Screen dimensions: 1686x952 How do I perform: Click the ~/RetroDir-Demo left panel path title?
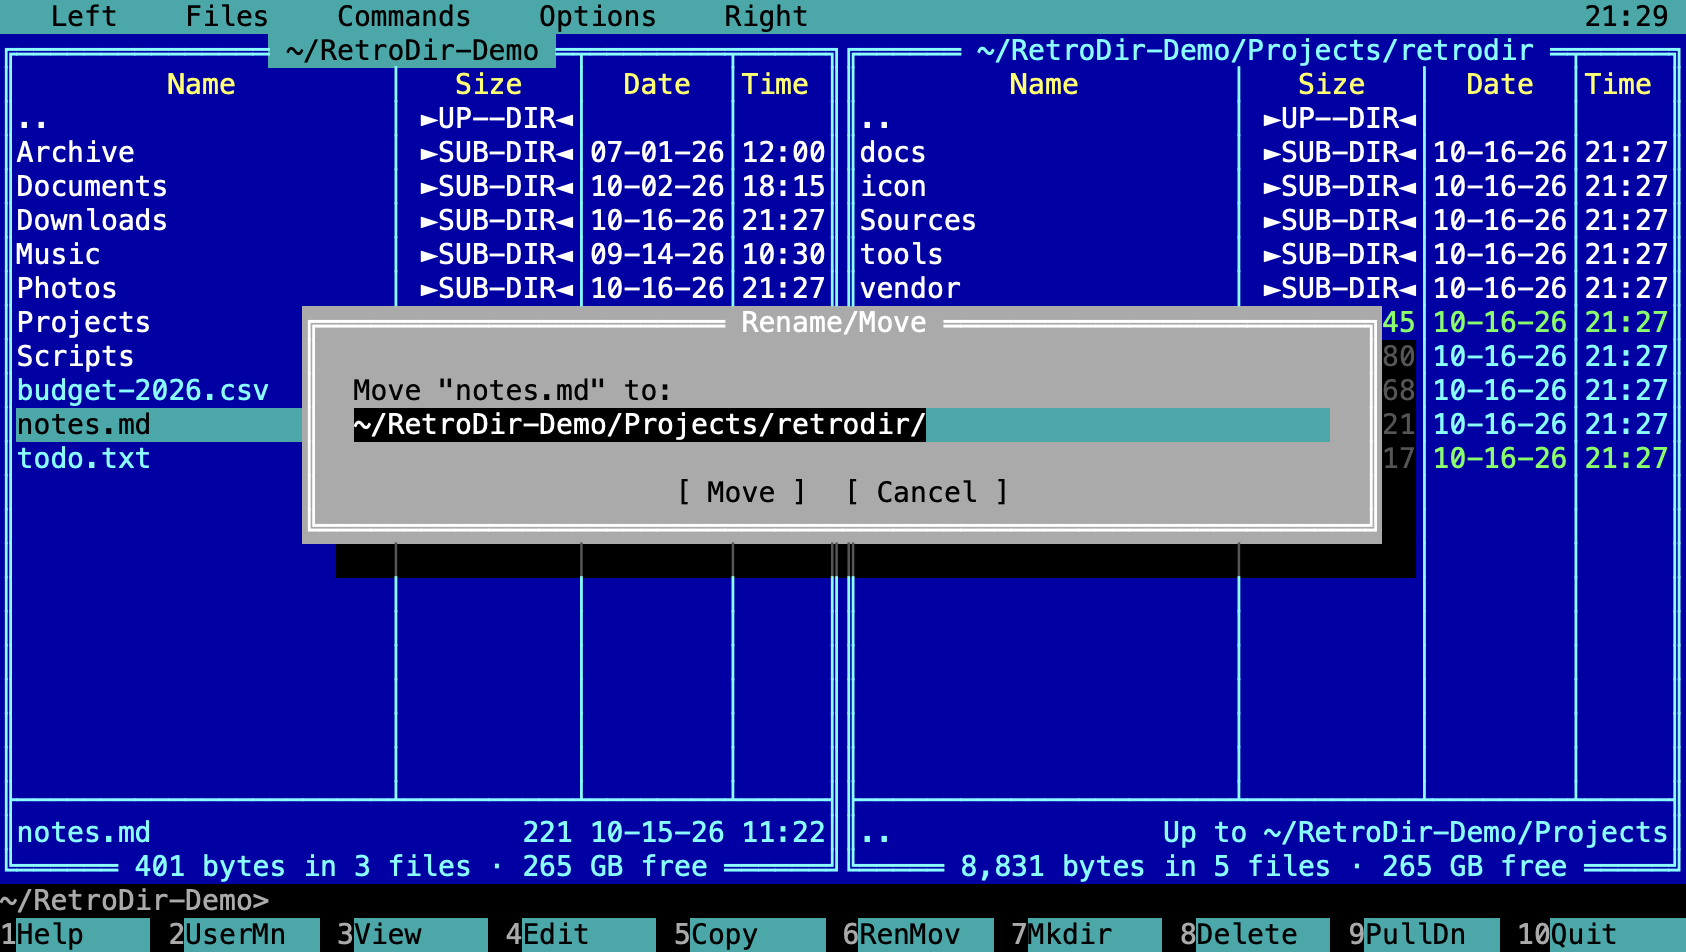coord(412,50)
